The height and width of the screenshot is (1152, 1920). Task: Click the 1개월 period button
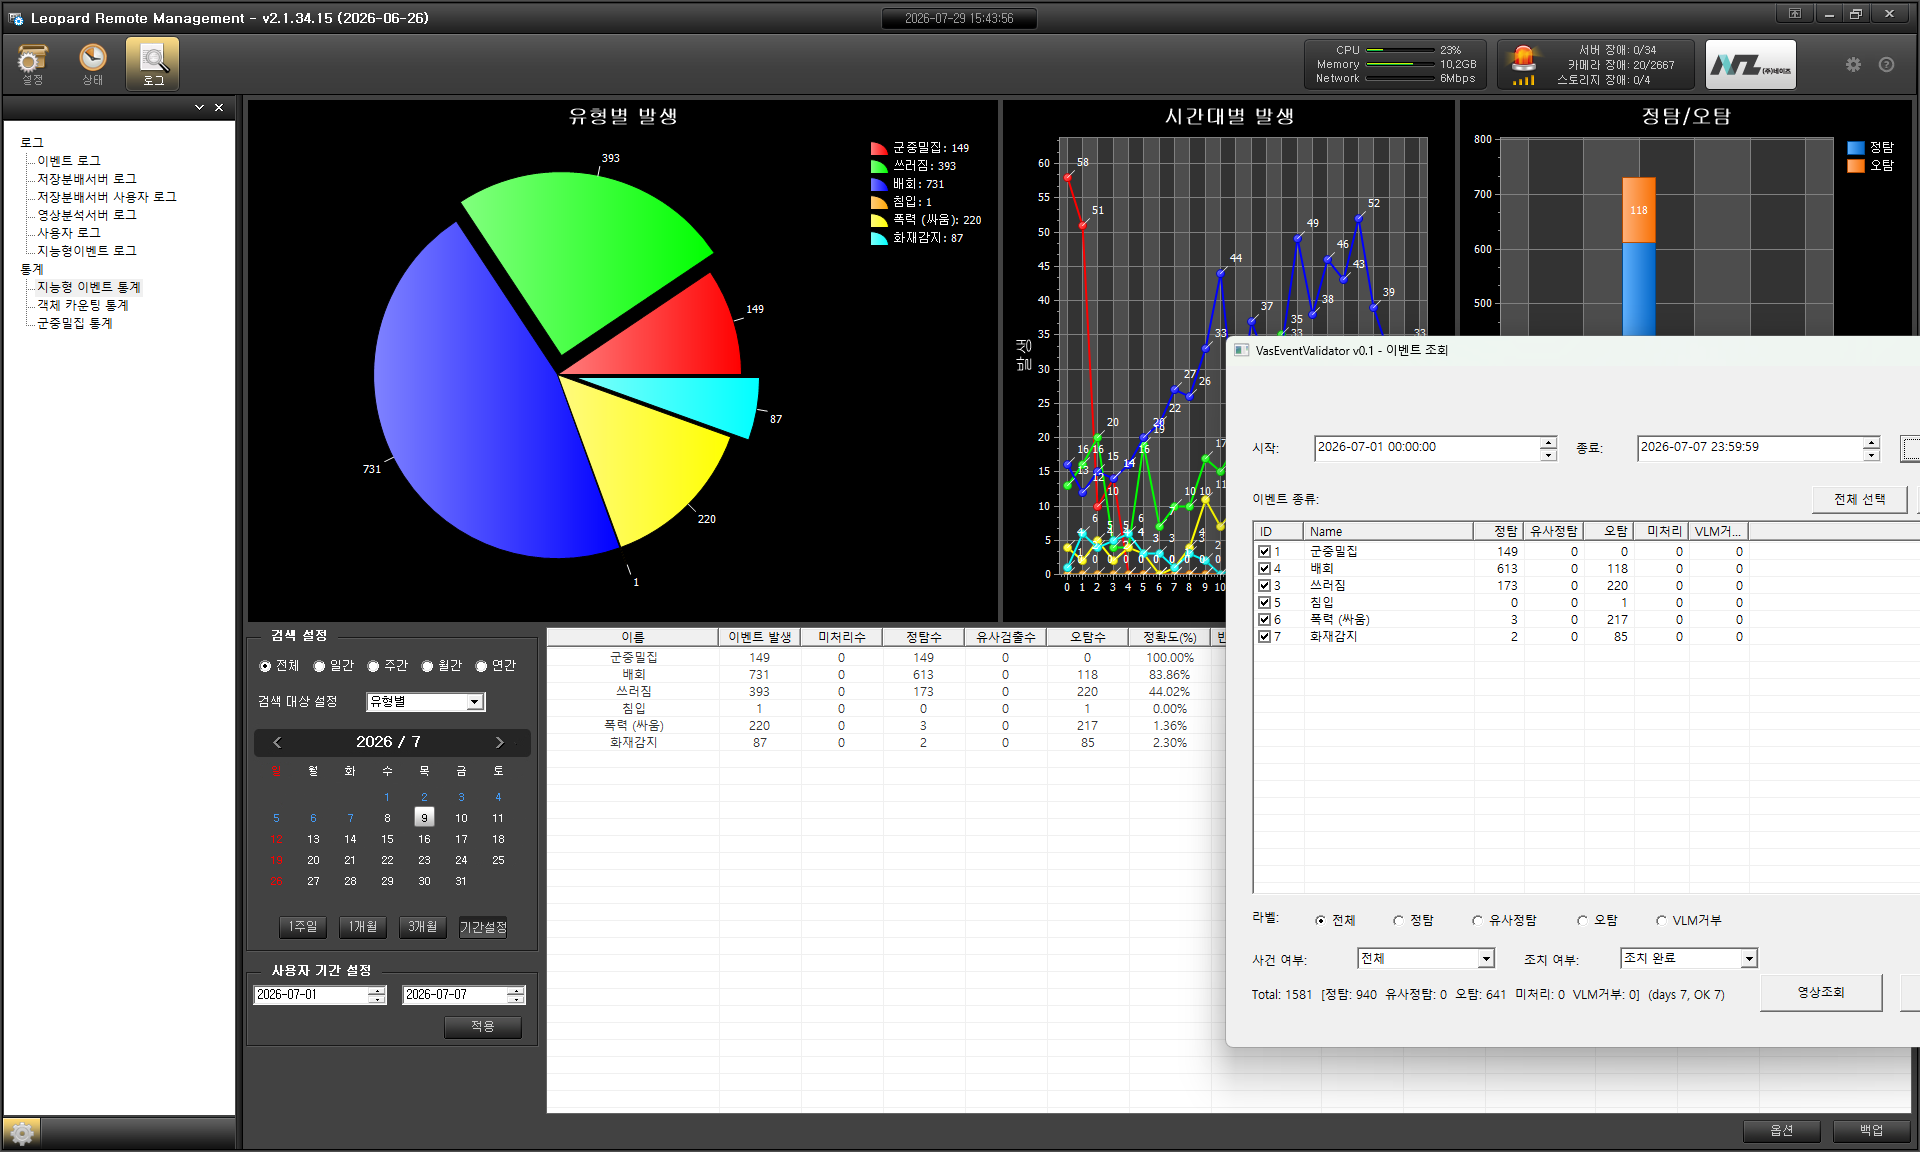(363, 927)
